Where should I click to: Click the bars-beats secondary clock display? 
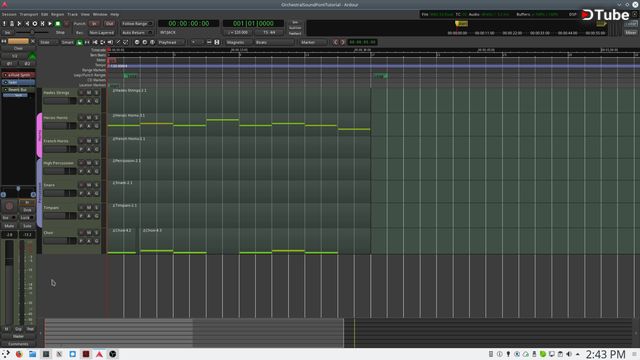pos(253,24)
